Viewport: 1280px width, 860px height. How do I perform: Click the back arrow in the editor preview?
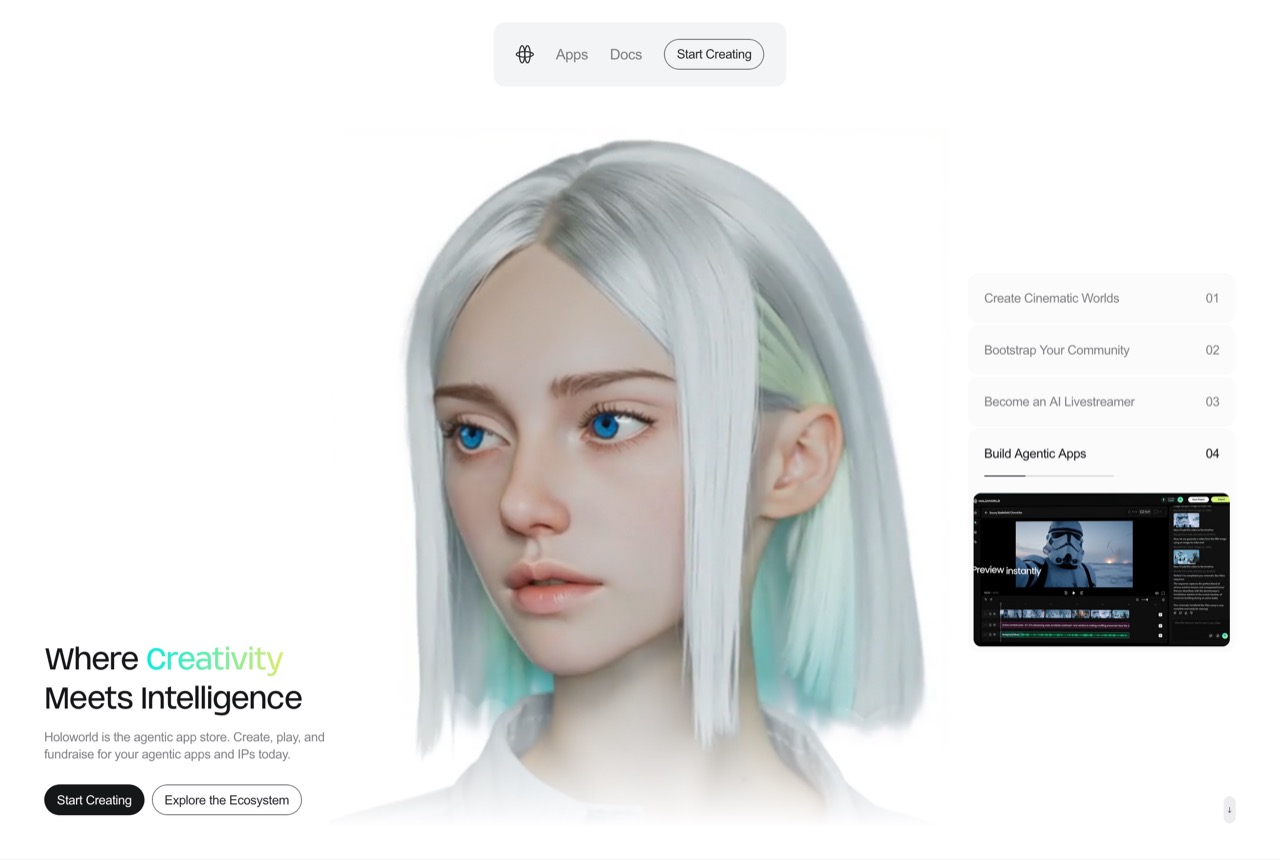coord(986,512)
